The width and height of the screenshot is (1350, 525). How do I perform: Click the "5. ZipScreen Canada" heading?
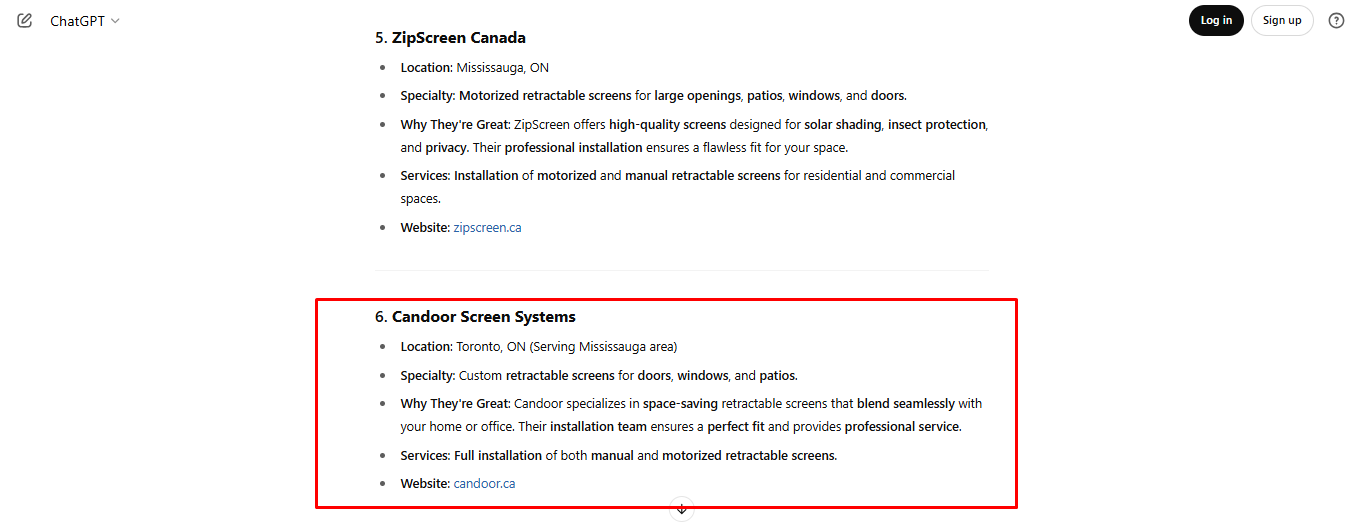tap(450, 38)
